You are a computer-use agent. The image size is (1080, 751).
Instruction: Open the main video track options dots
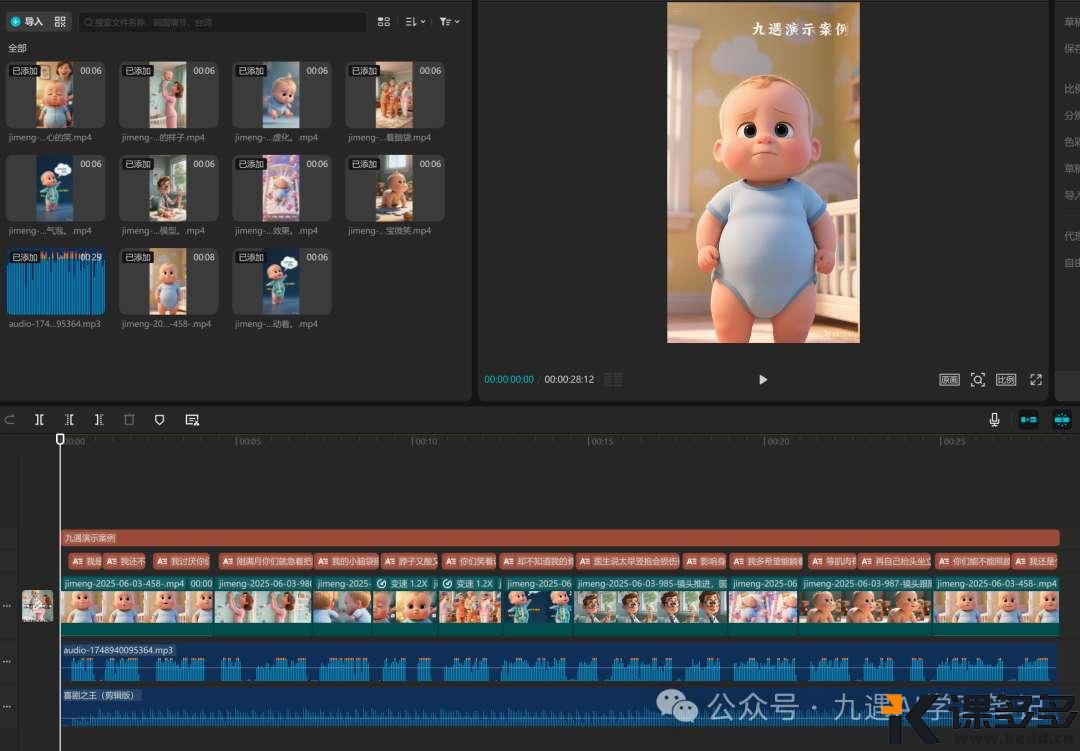tap(7, 606)
